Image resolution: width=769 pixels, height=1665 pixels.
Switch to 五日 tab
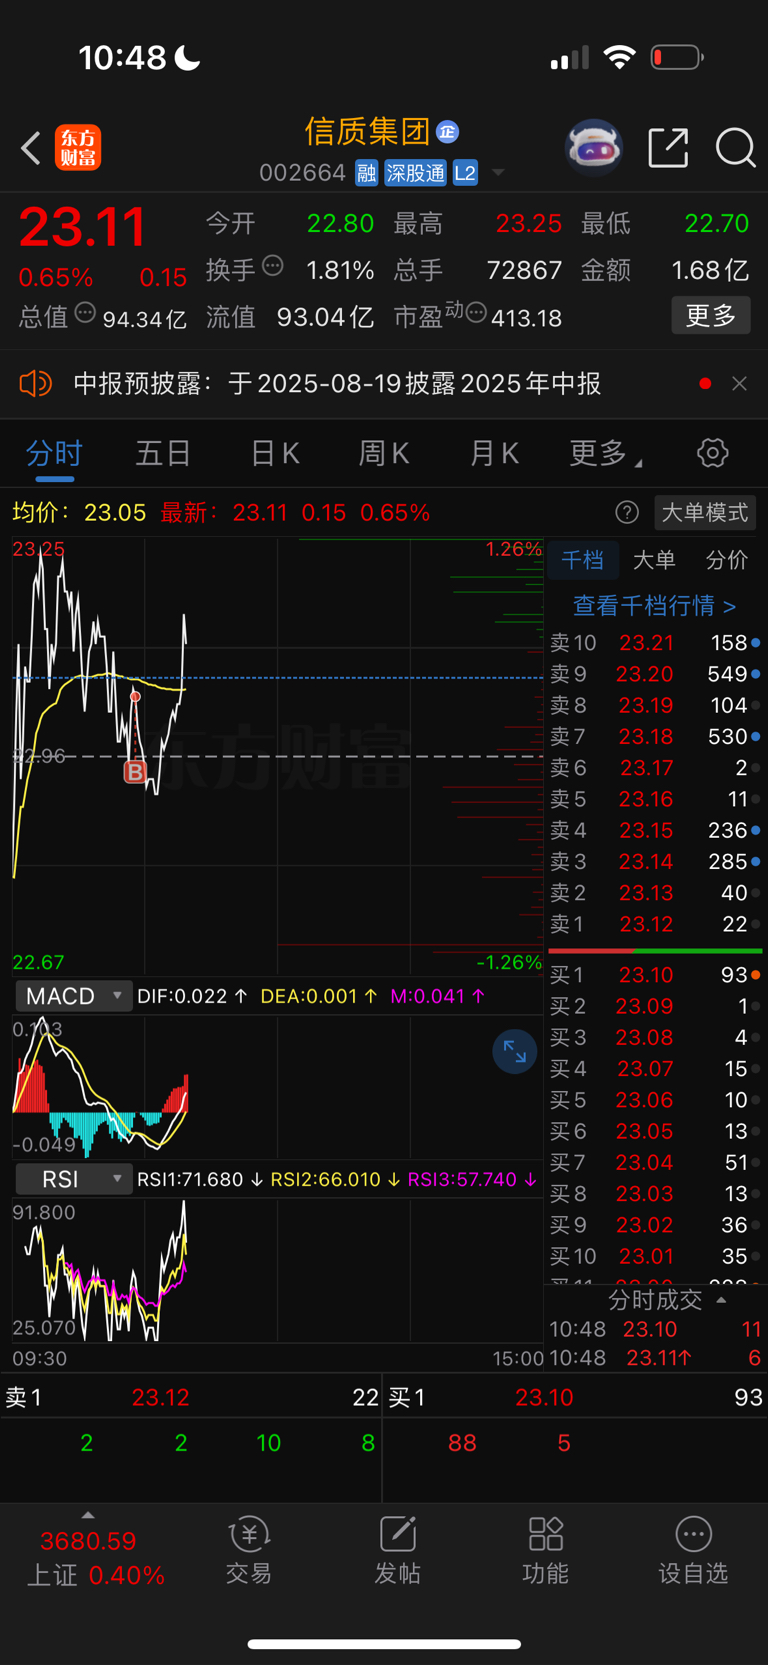click(x=163, y=453)
